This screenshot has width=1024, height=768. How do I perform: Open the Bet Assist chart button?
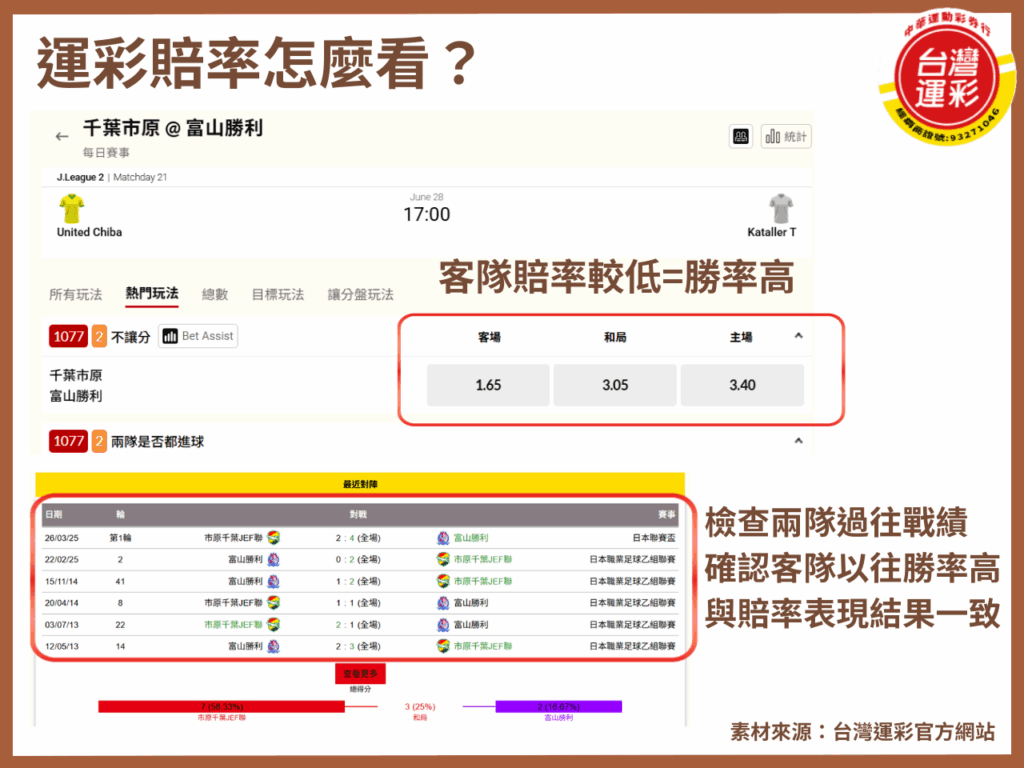click(x=198, y=336)
